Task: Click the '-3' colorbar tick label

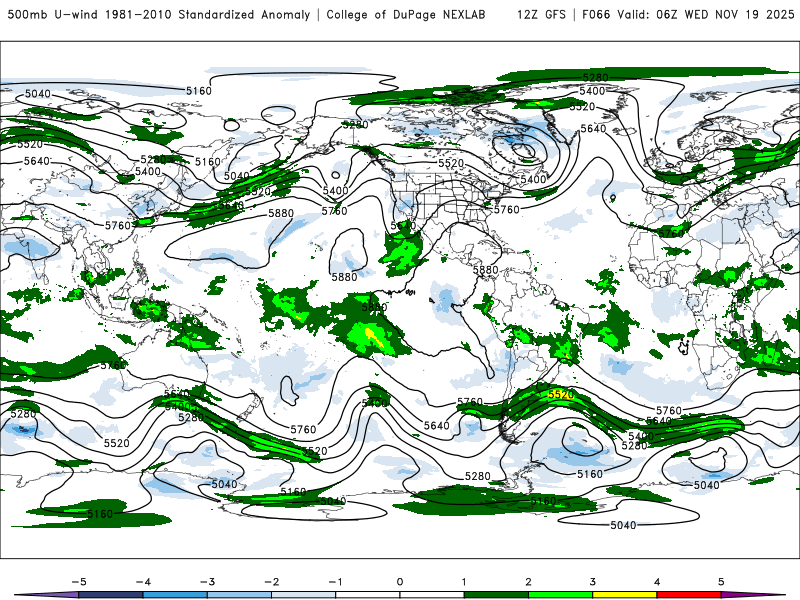Action: (x=207, y=582)
